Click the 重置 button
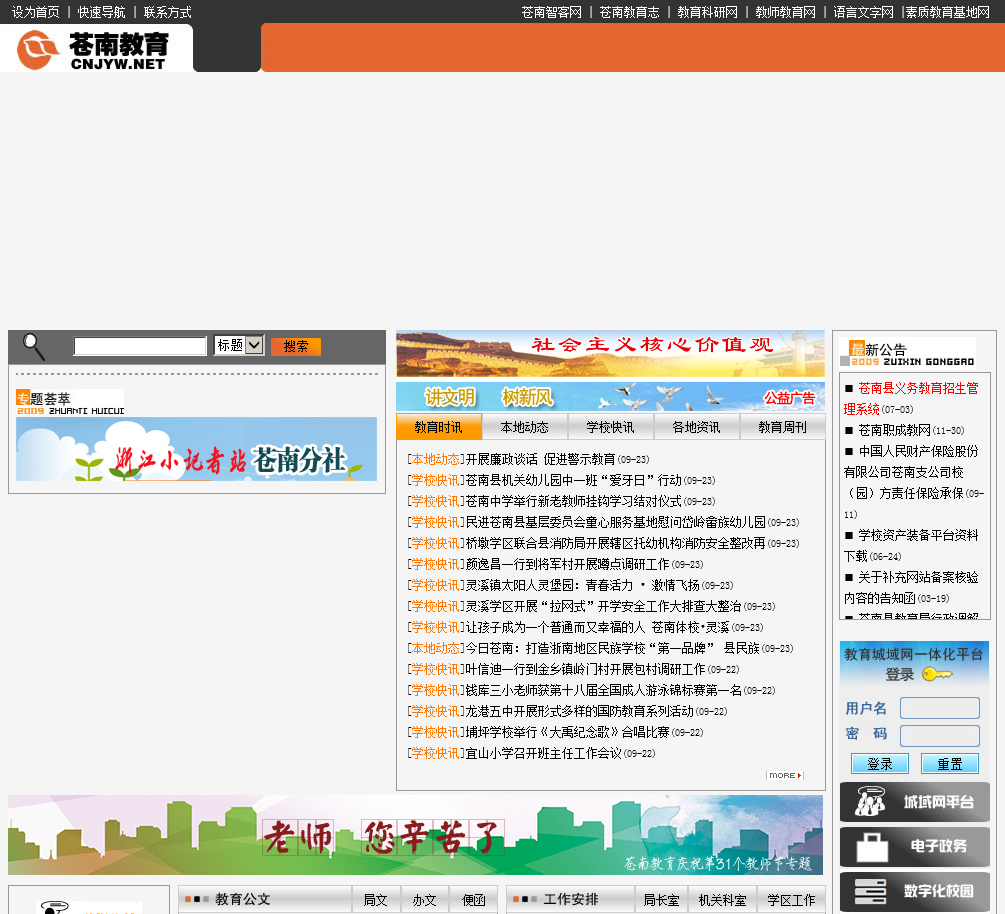The width and height of the screenshot is (1005, 914). [950, 763]
